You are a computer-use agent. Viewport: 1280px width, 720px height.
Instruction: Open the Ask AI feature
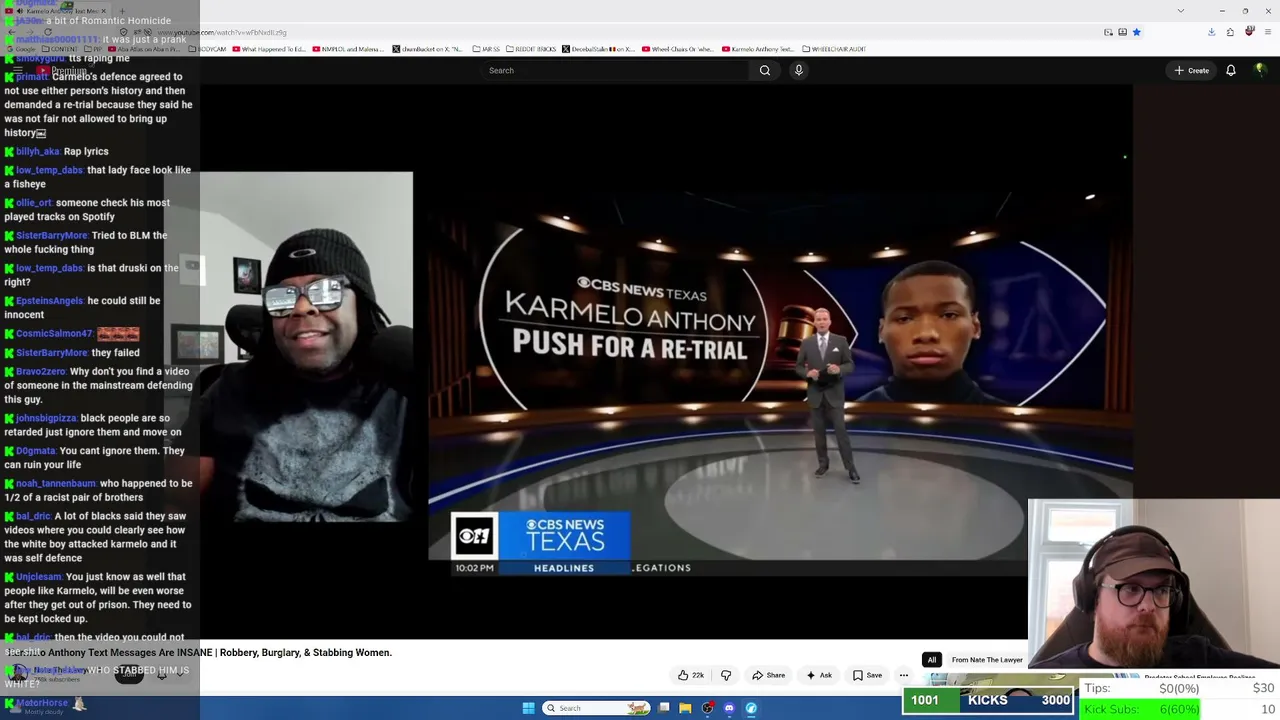tap(819, 675)
